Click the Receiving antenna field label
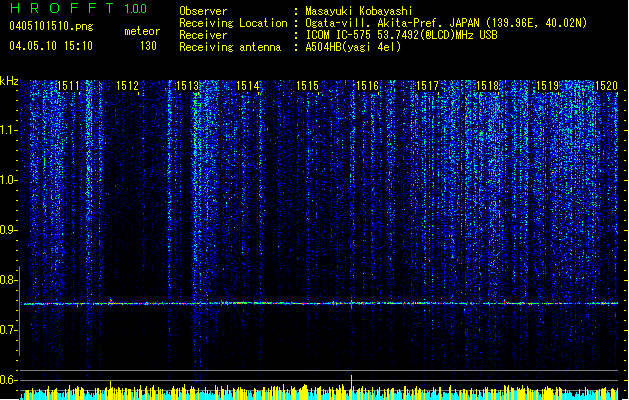 coord(230,47)
